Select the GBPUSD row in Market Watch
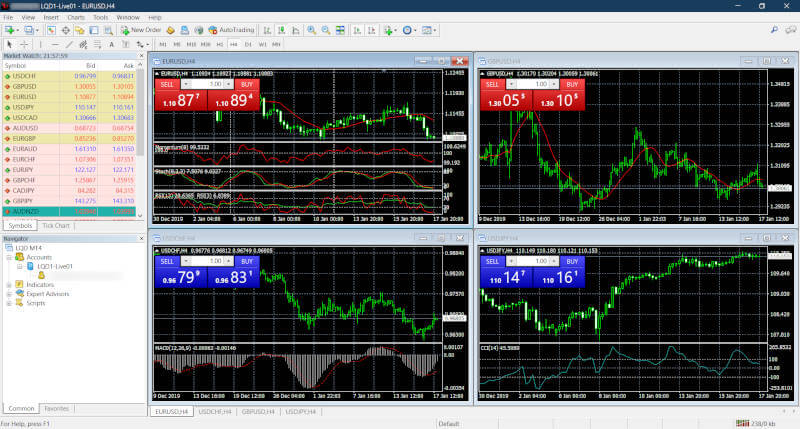Screen dimensions: 800x429 coord(27,85)
